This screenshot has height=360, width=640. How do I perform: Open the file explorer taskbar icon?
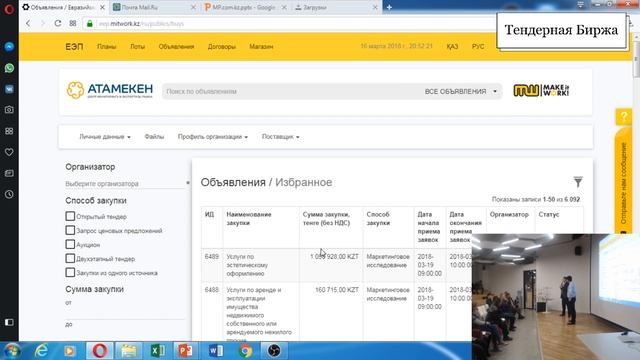click(x=128, y=351)
